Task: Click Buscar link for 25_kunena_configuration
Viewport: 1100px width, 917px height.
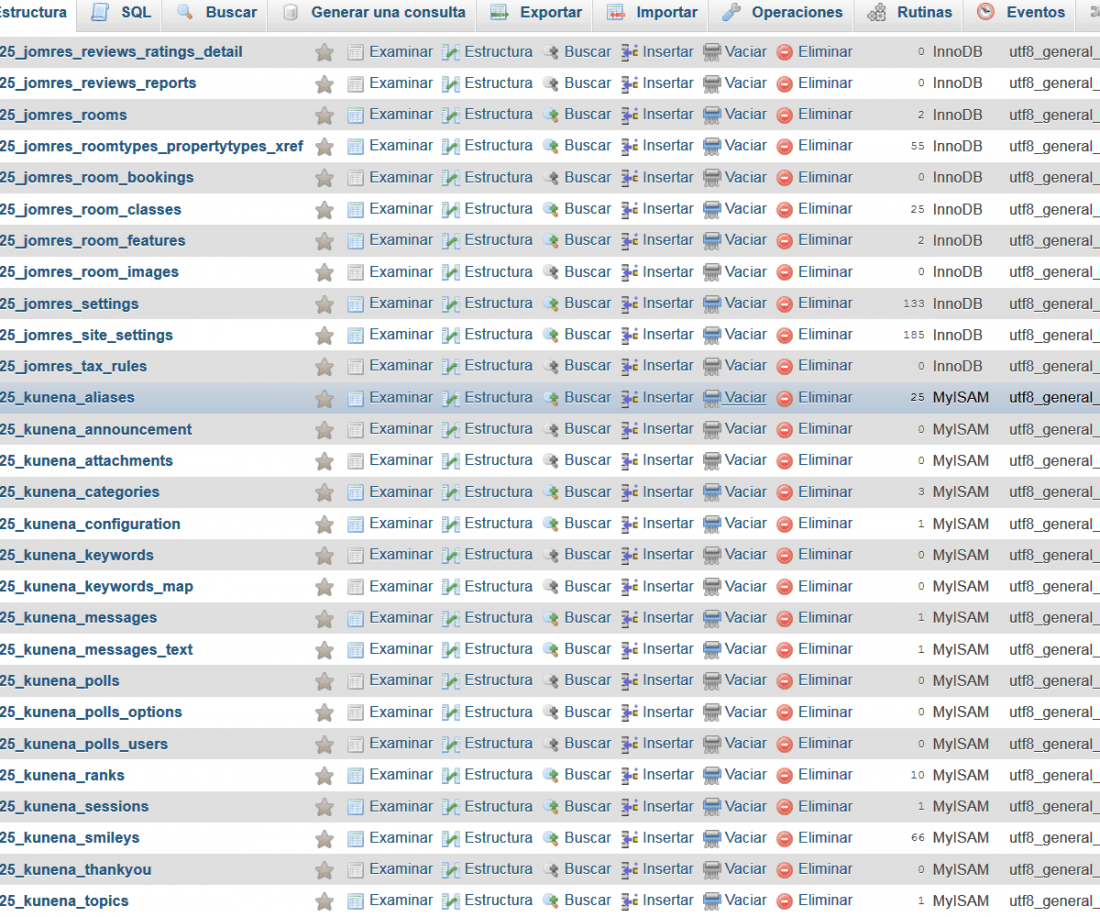Action: (588, 523)
